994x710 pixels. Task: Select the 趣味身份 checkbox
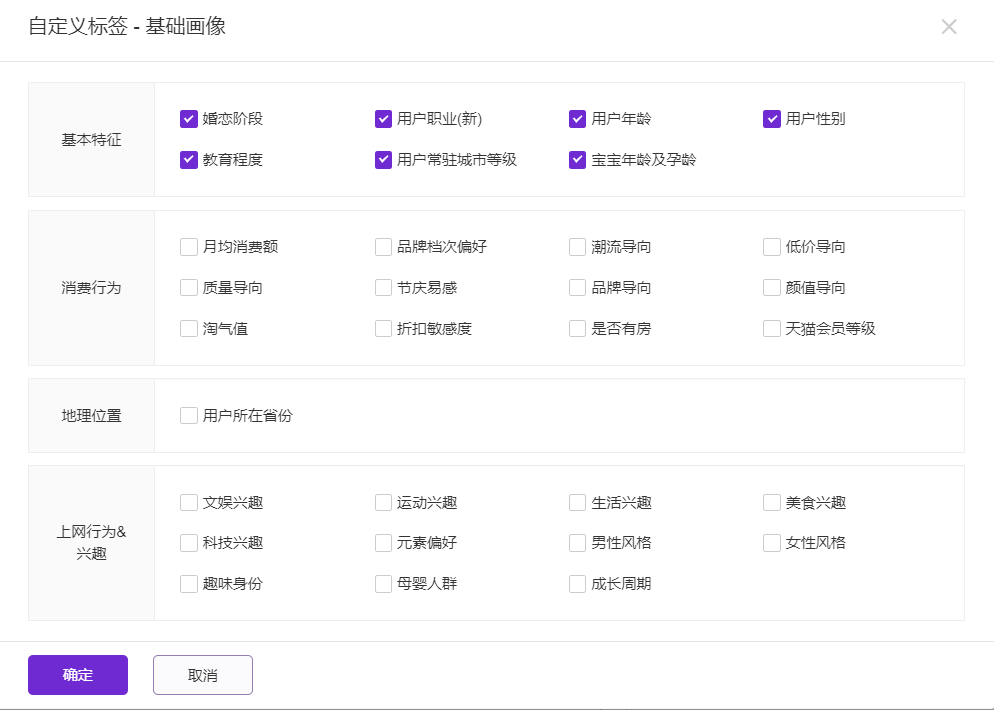coord(189,584)
